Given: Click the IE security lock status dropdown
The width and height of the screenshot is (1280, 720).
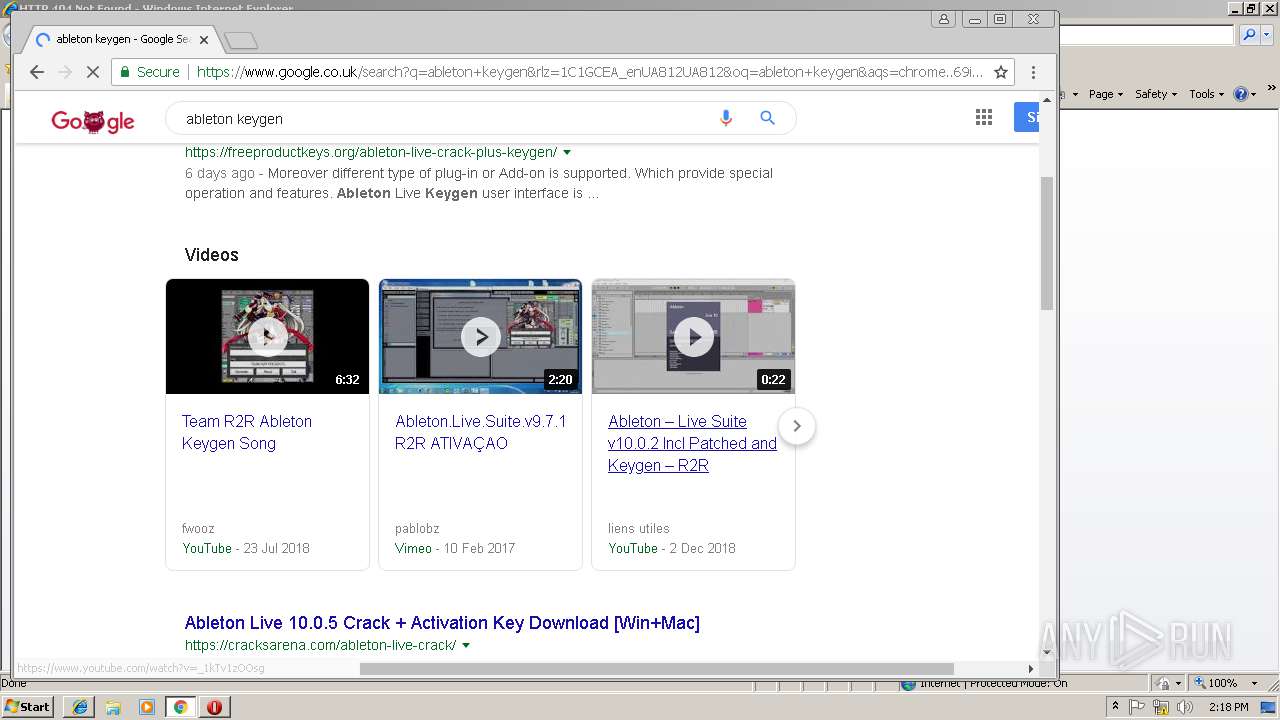Looking at the screenshot, I should [x=1167, y=683].
